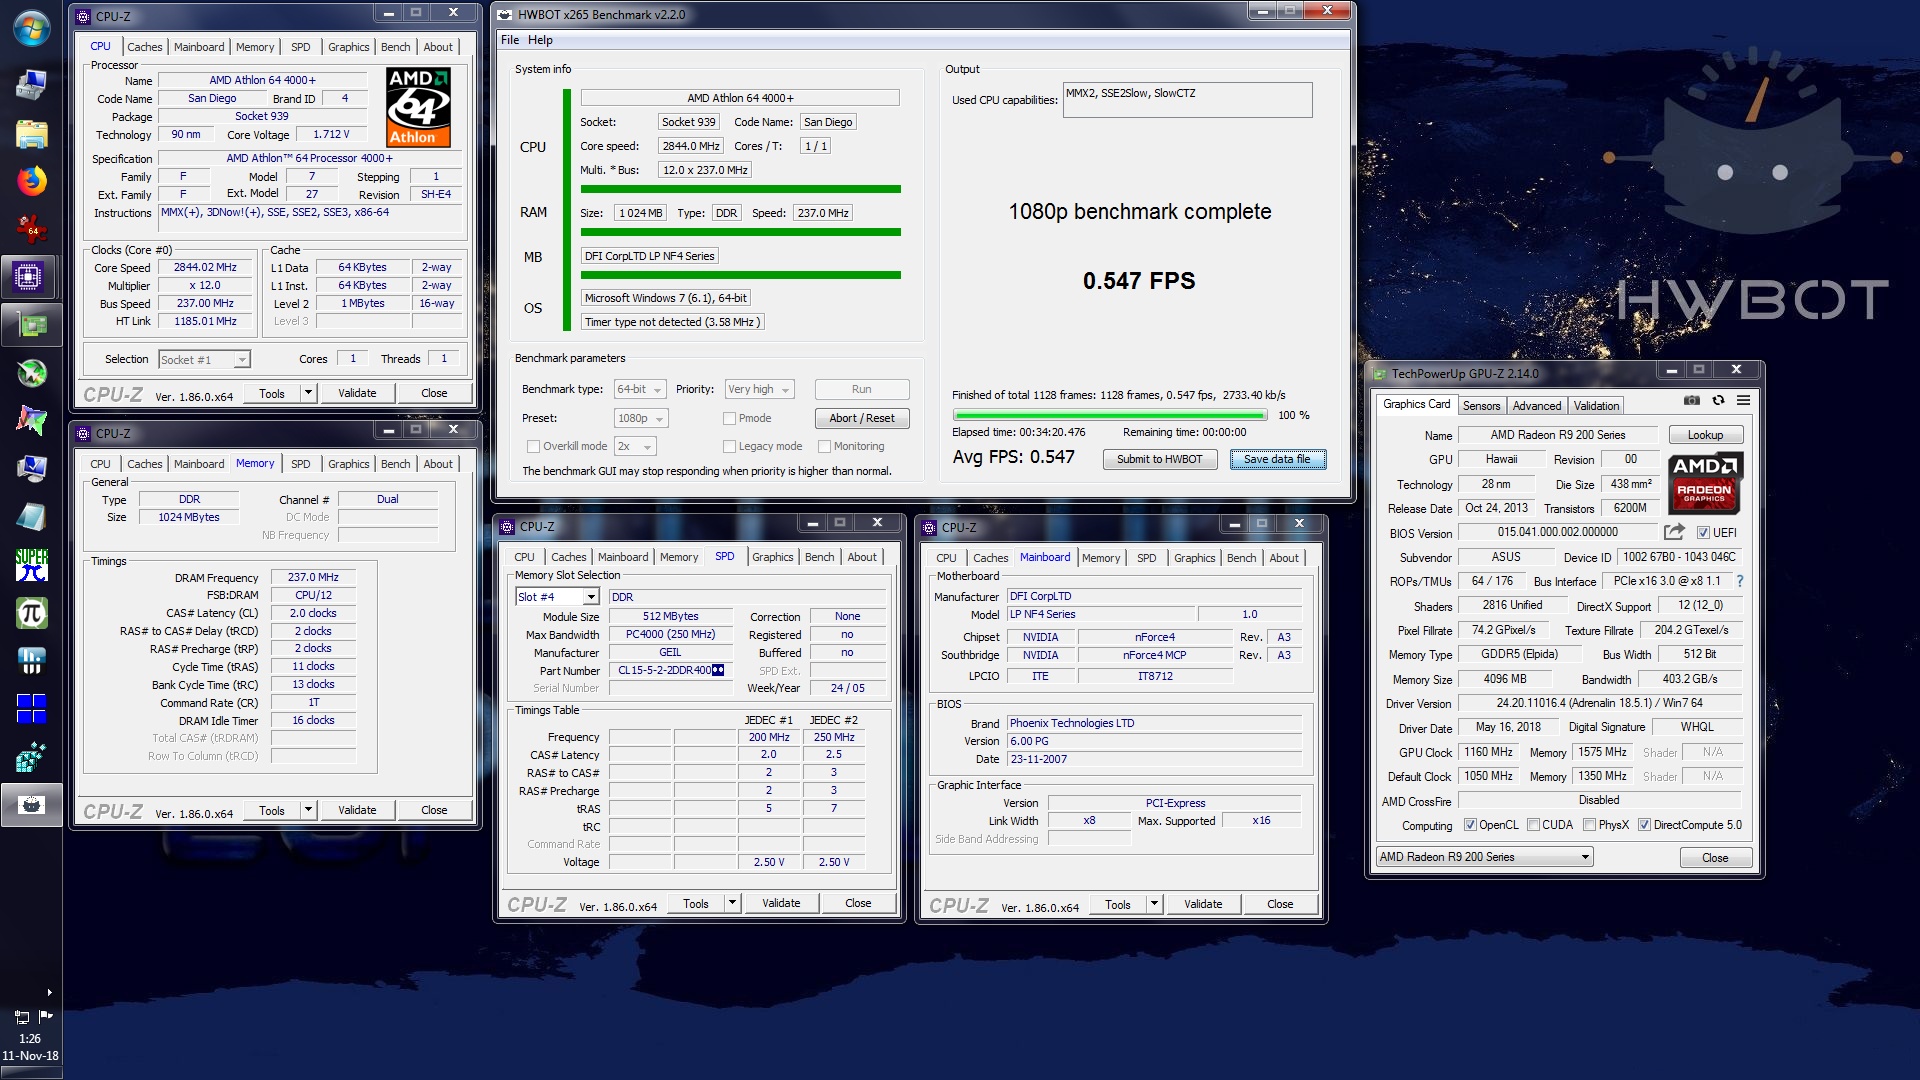Viewport: 1920px width, 1080px height.
Task: Click the Abort / Reset button
Action: (x=862, y=419)
